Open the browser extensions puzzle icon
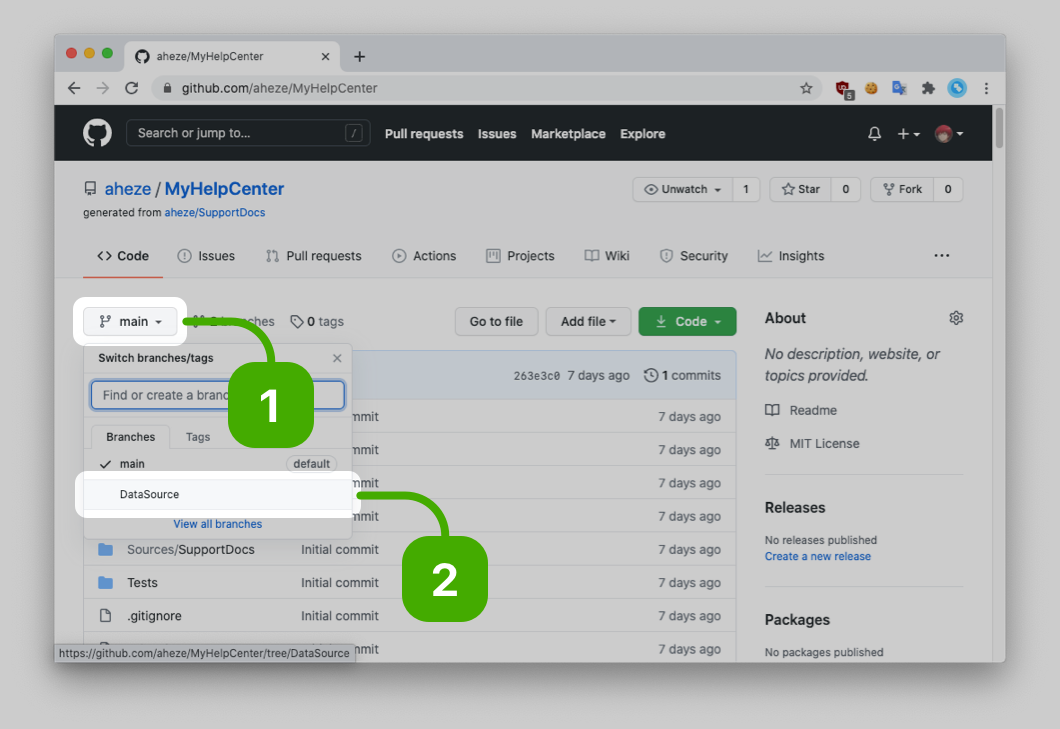Viewport: 1060px width, 729px height. [928, 88]
